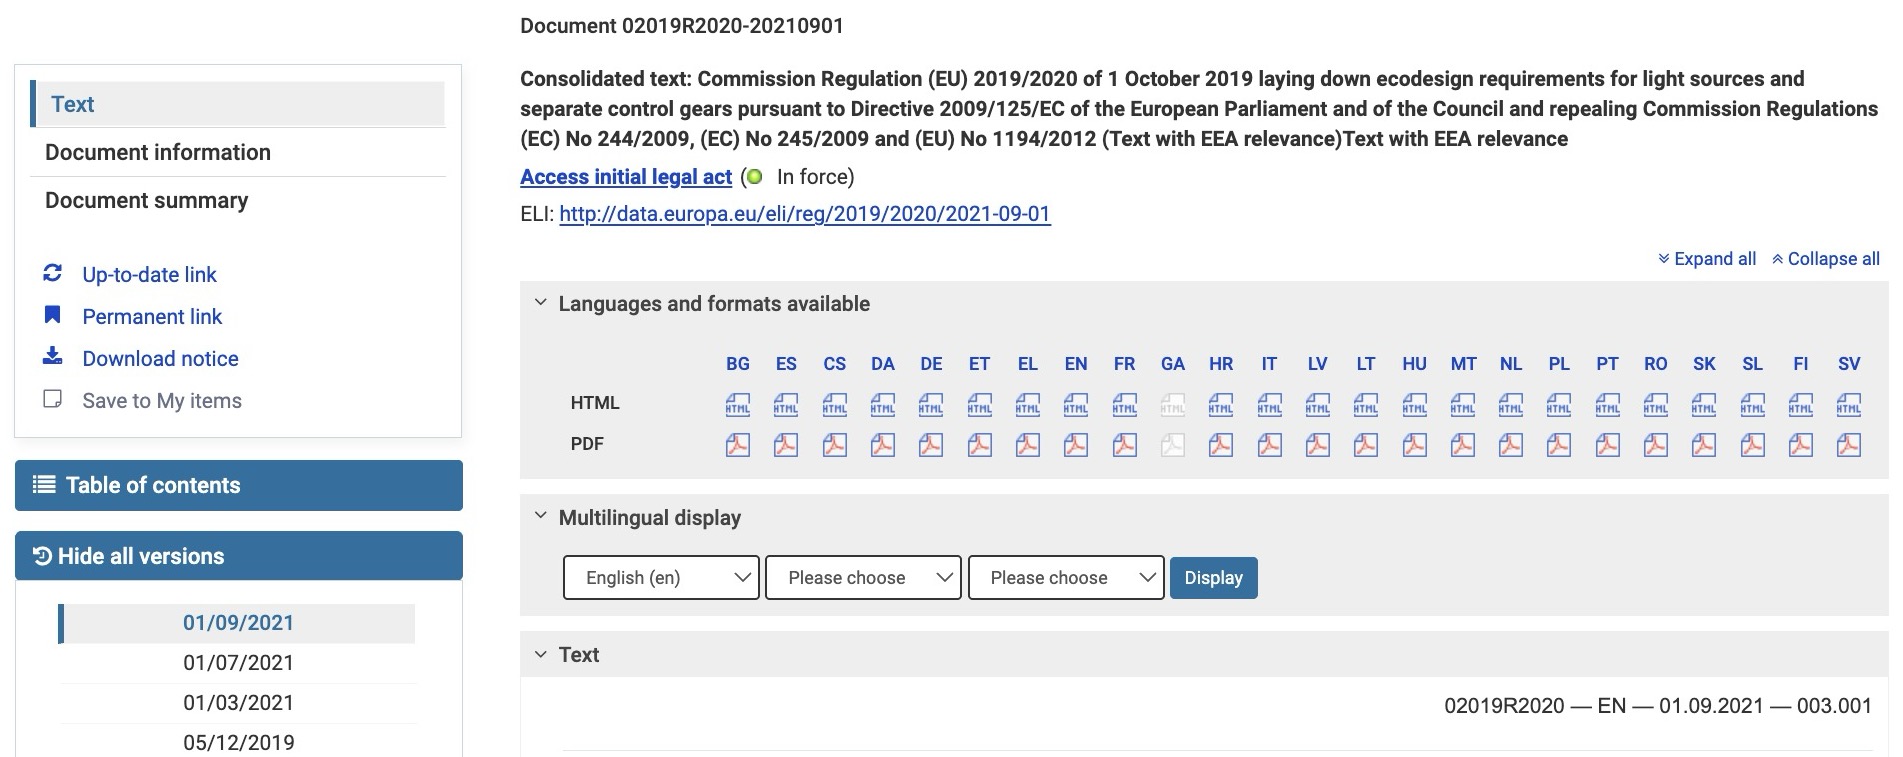The image size is (1903, 757).
Task: Select the 01/07/2021 document version
Action: pos(238,663)
